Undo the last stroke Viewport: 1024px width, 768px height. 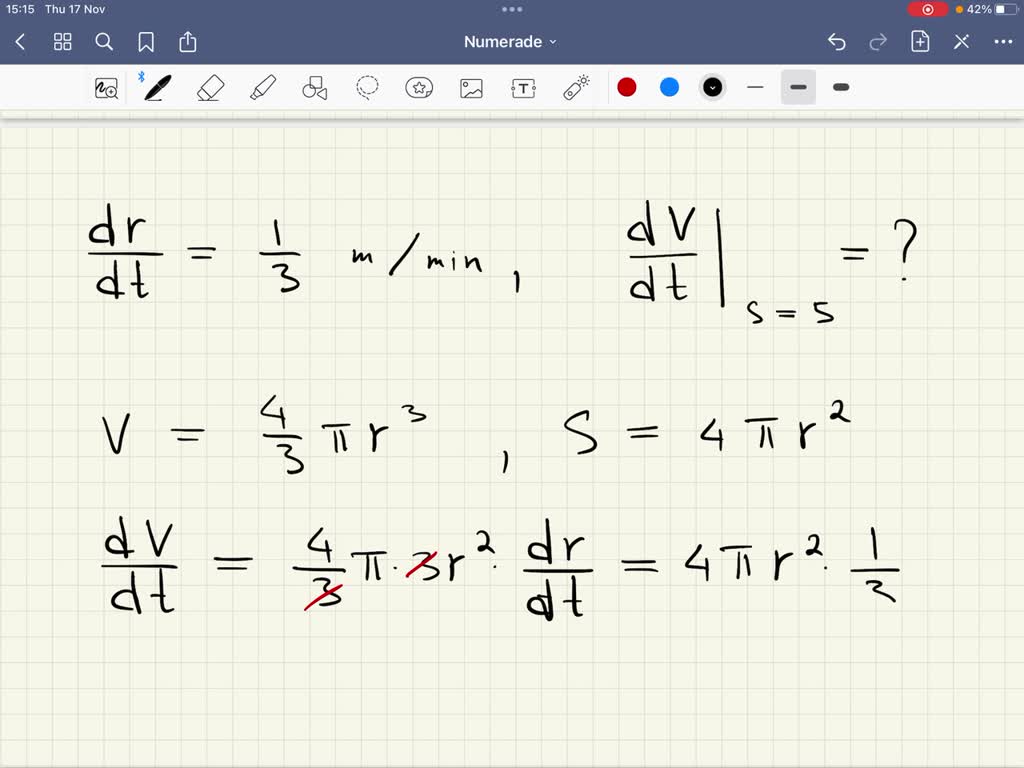pos(837,41)
